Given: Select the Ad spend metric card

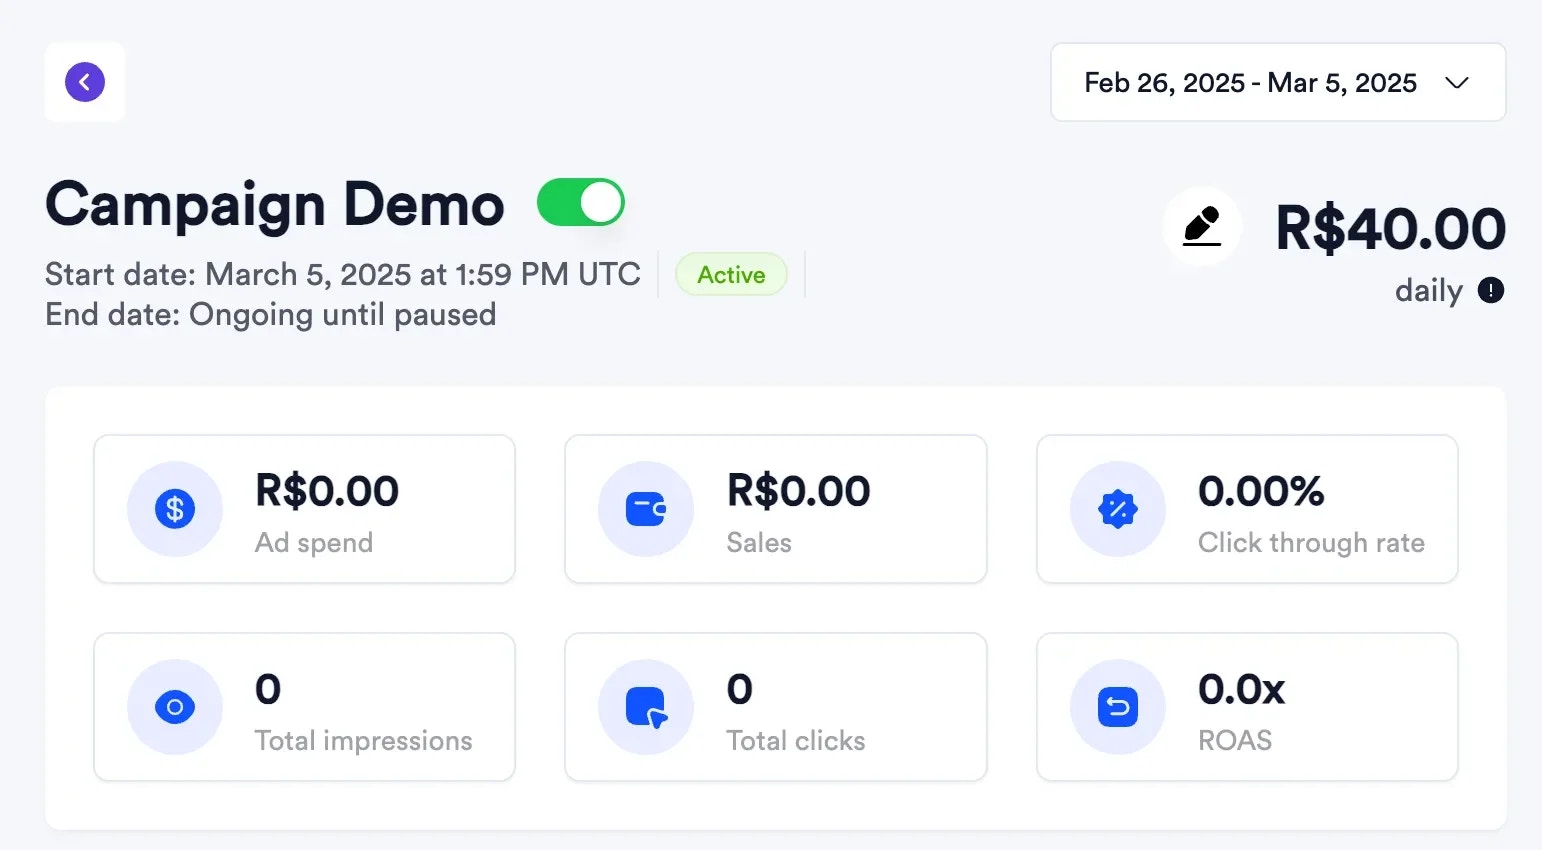Looking at the screenshot, I should coord(304,509).
